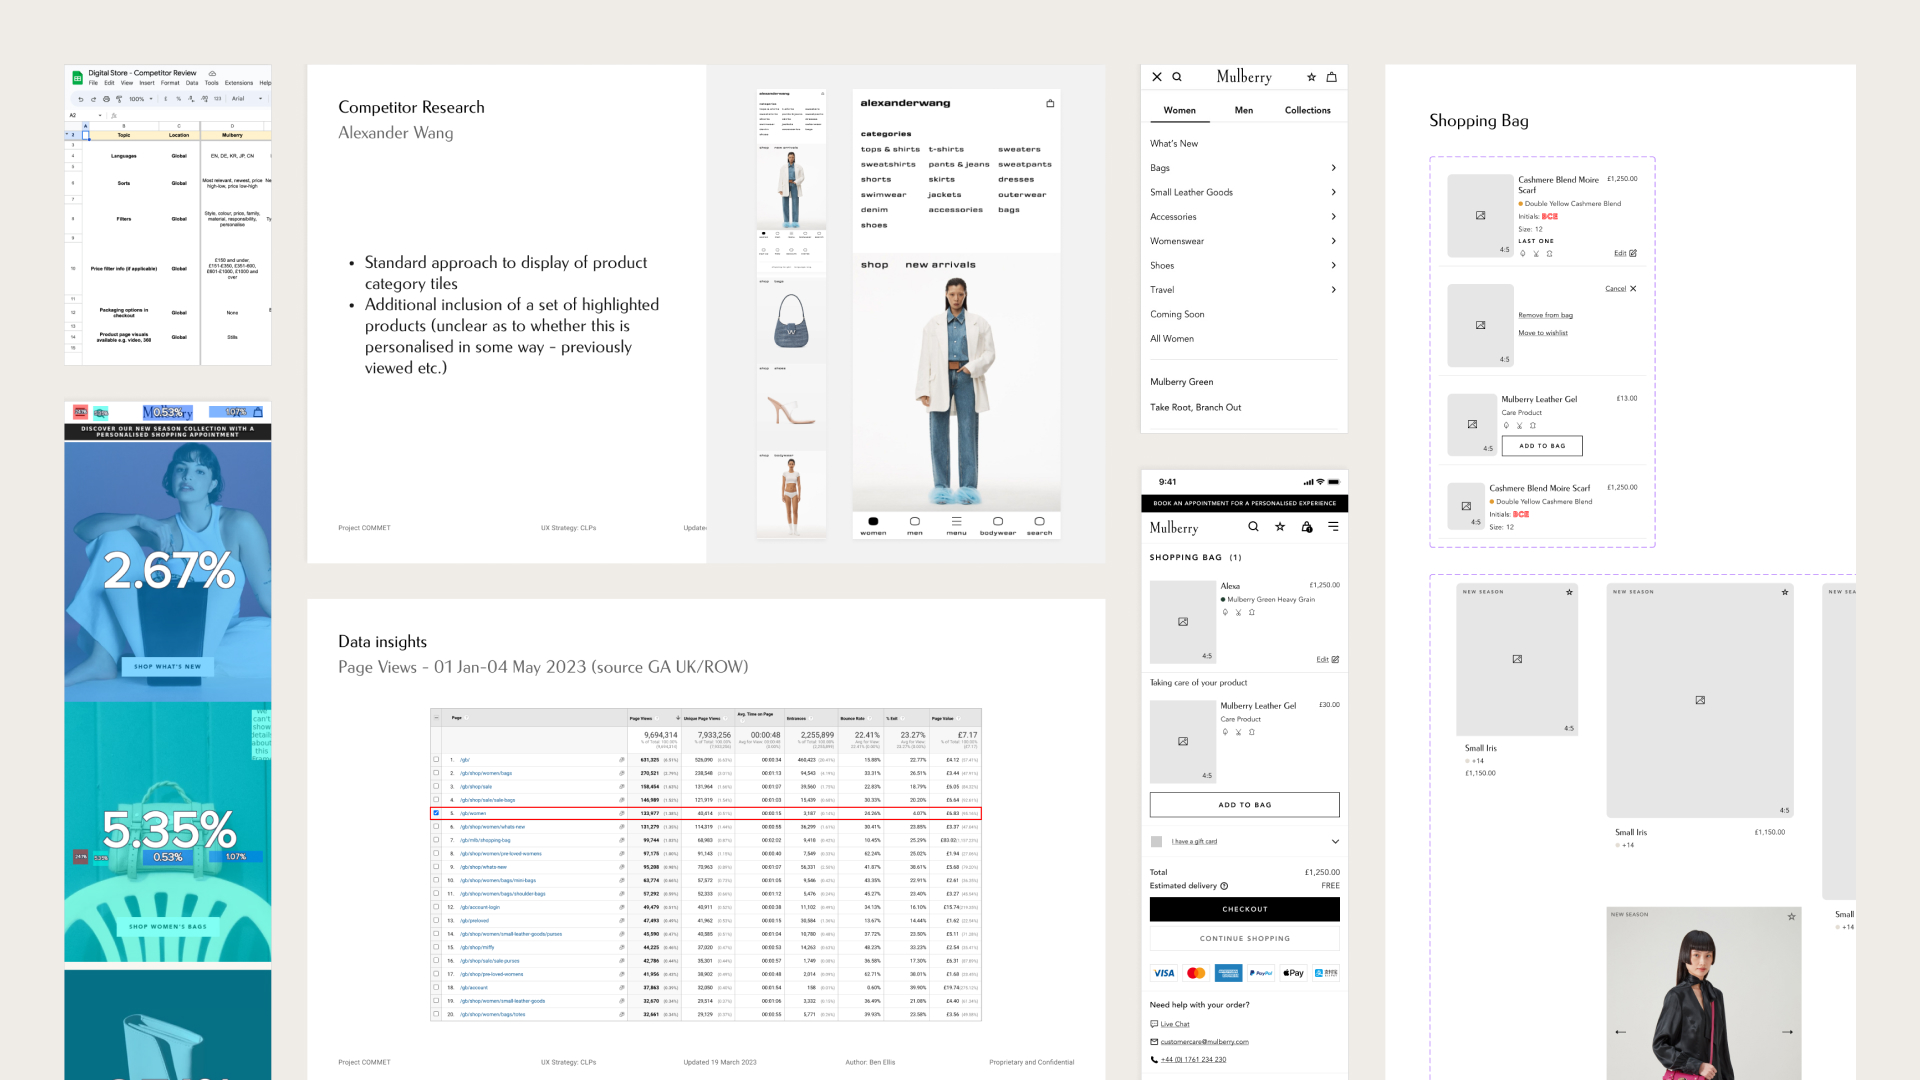Image resolution: width=1920 pixels, height=1080 pixels.
Task: Click CHECKOUT button in shopping bag
Action: pos(1244,909)
